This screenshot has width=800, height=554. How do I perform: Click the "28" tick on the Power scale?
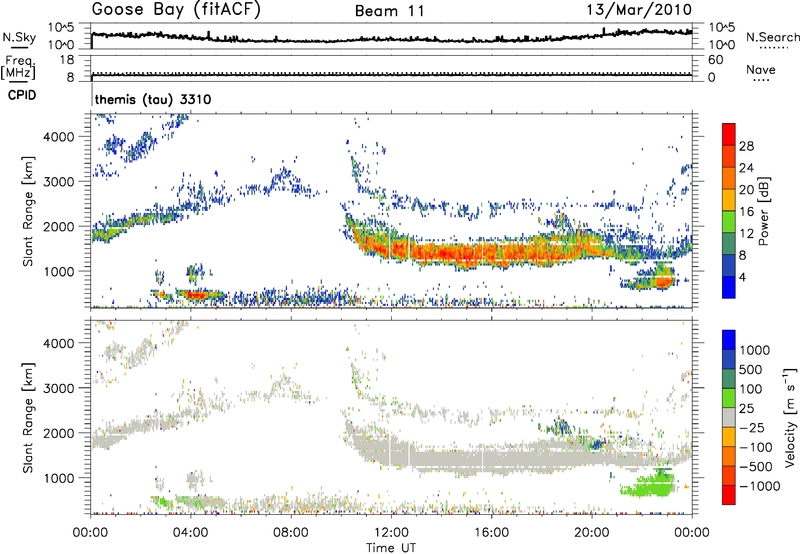[746, 146]
